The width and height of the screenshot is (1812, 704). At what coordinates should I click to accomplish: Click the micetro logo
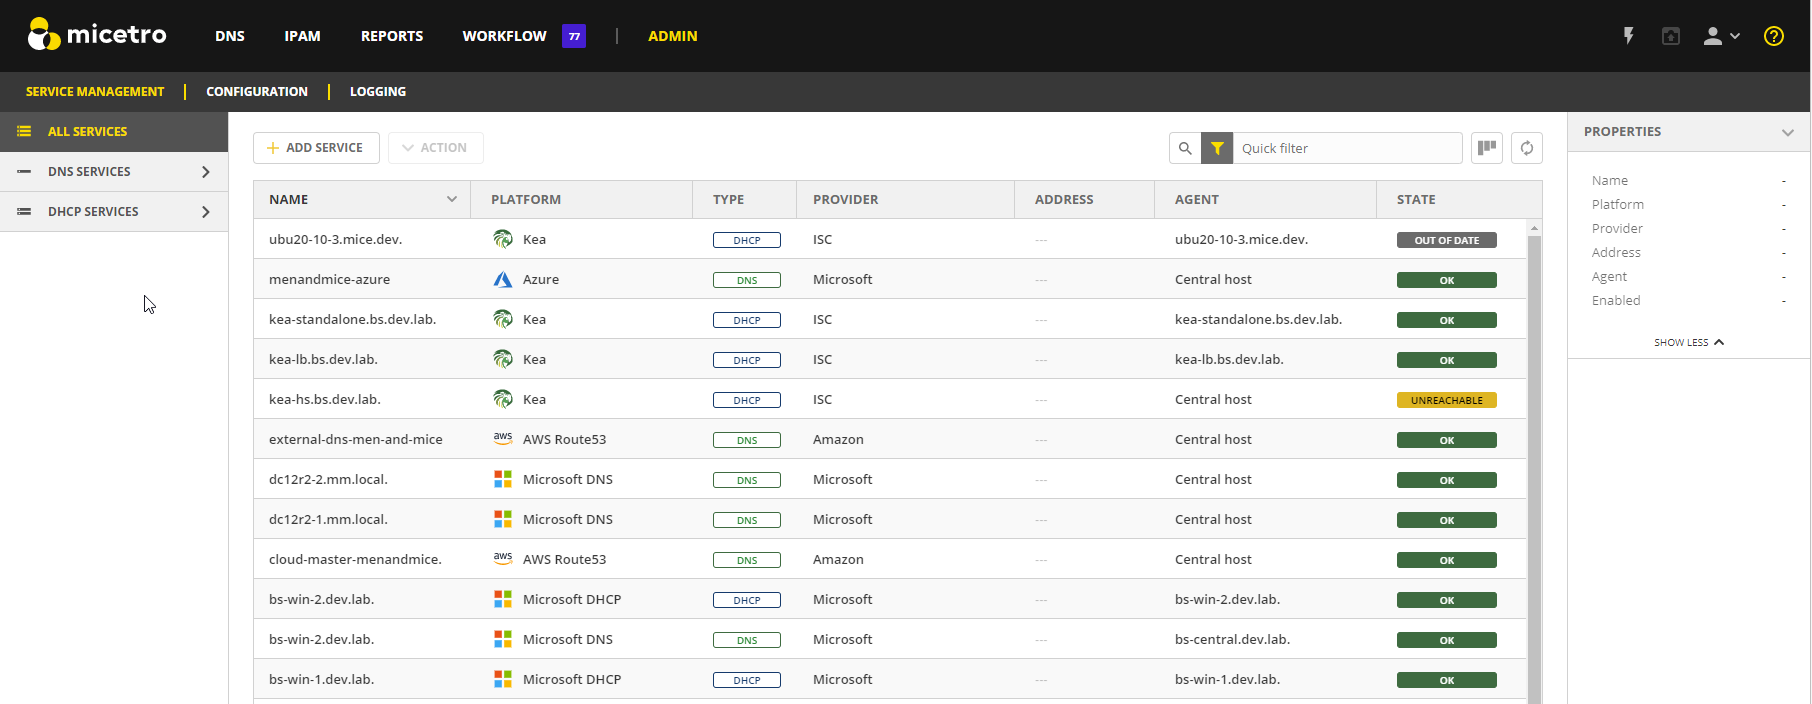(97, 35)
